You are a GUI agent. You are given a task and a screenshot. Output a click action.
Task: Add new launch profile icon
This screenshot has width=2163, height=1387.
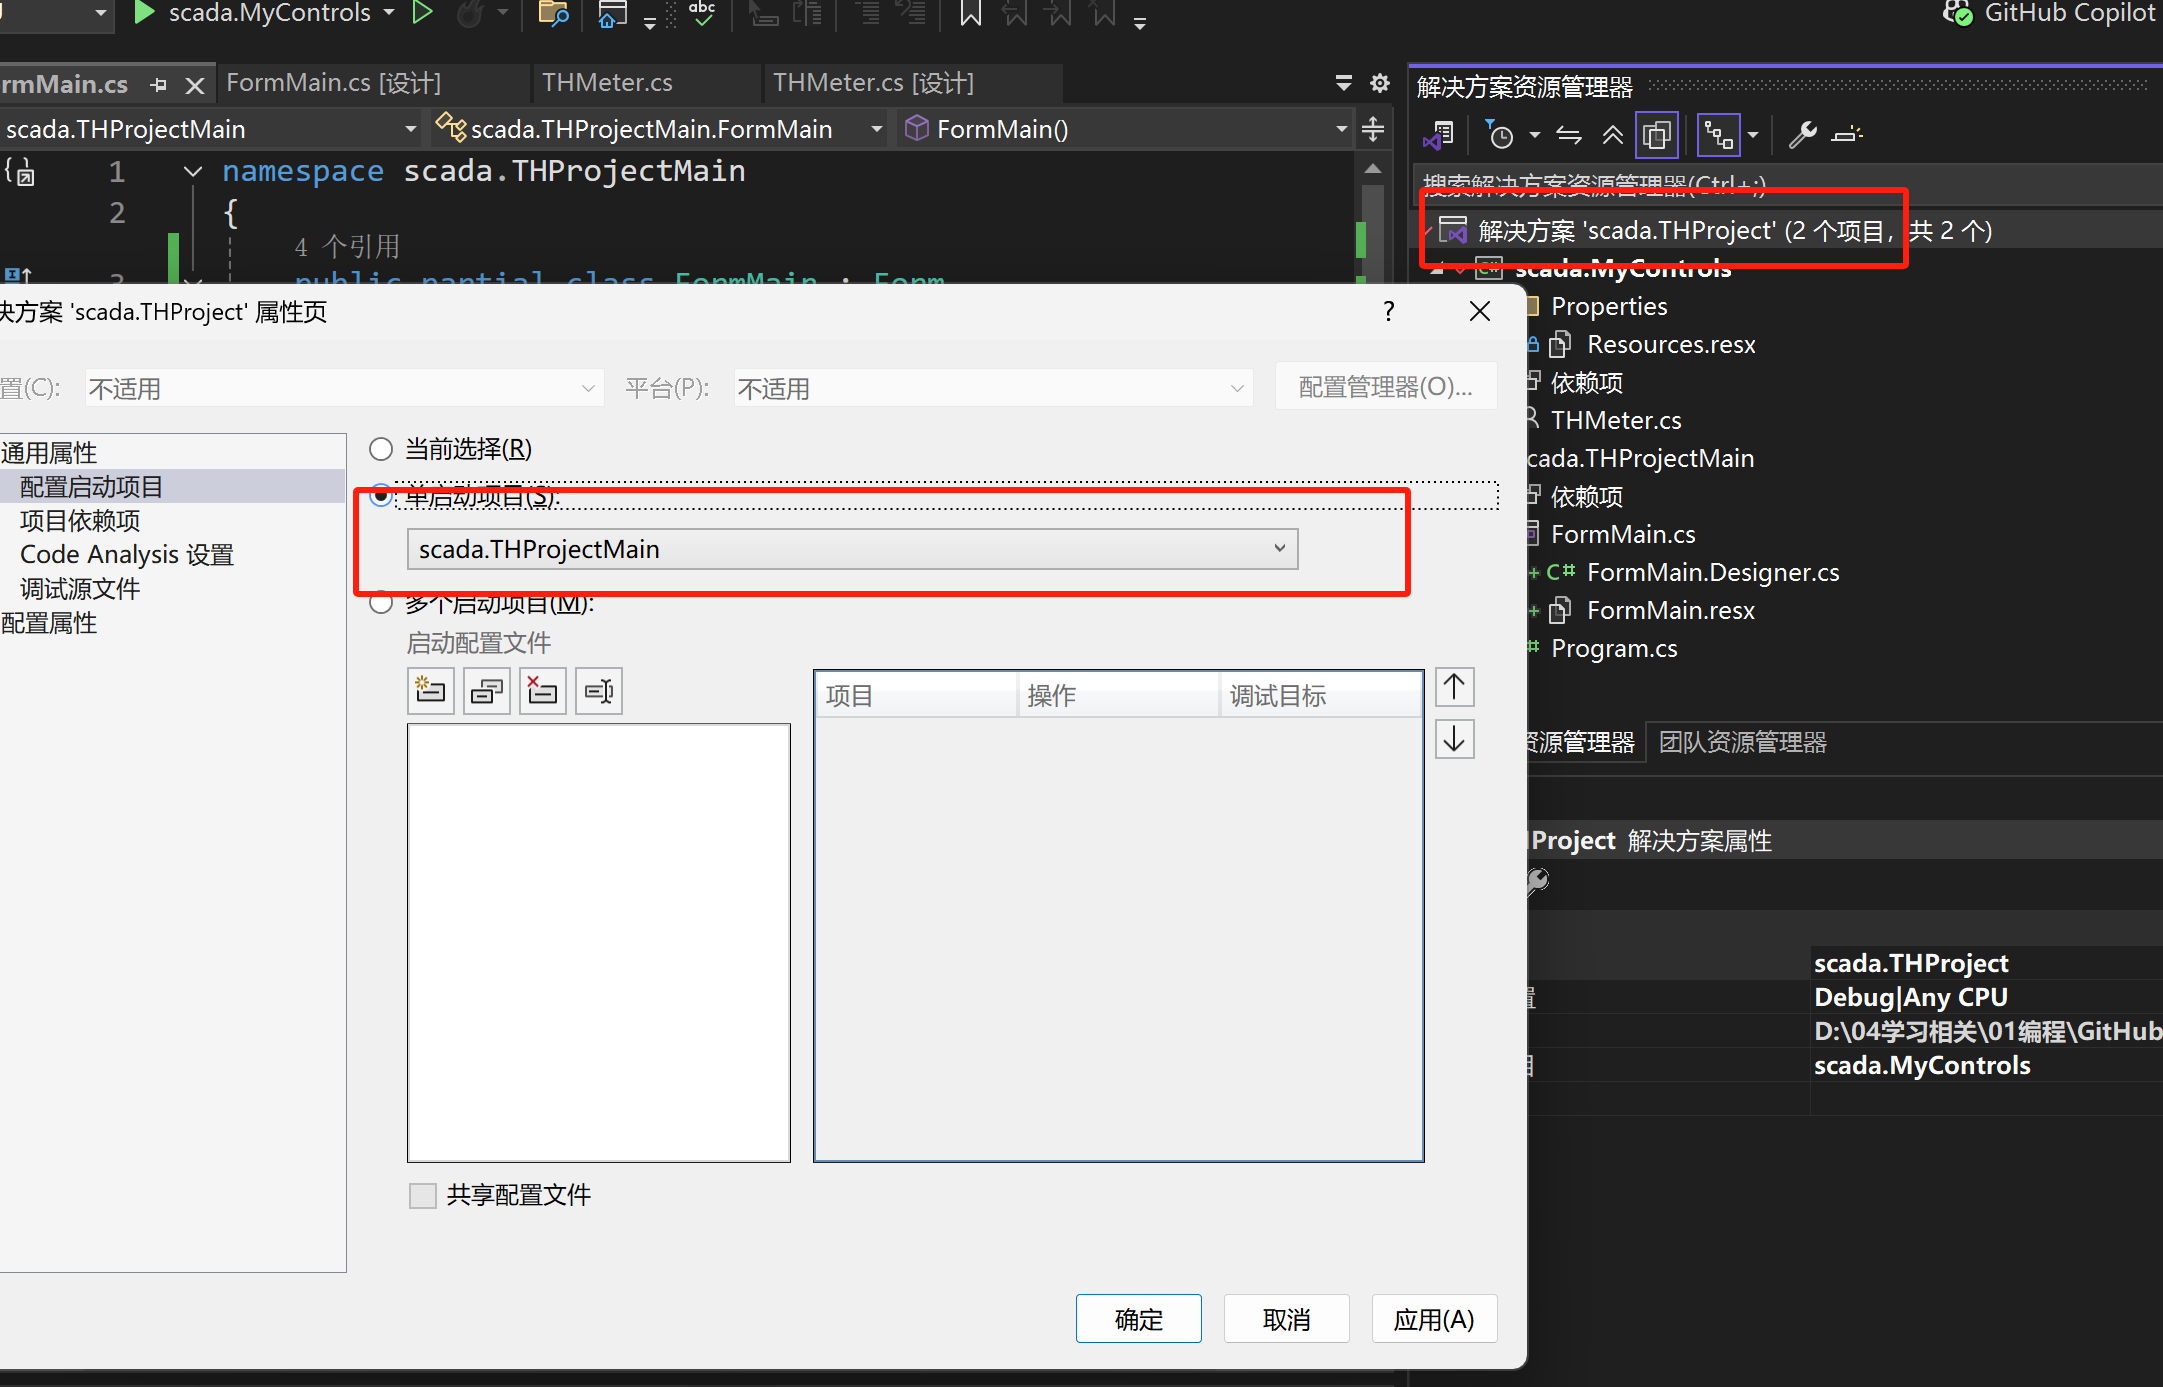(431, 691)
